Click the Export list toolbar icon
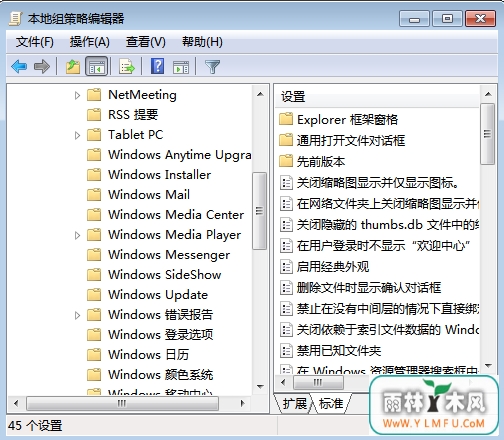This screenshot has height=440, width=504. 127,66
